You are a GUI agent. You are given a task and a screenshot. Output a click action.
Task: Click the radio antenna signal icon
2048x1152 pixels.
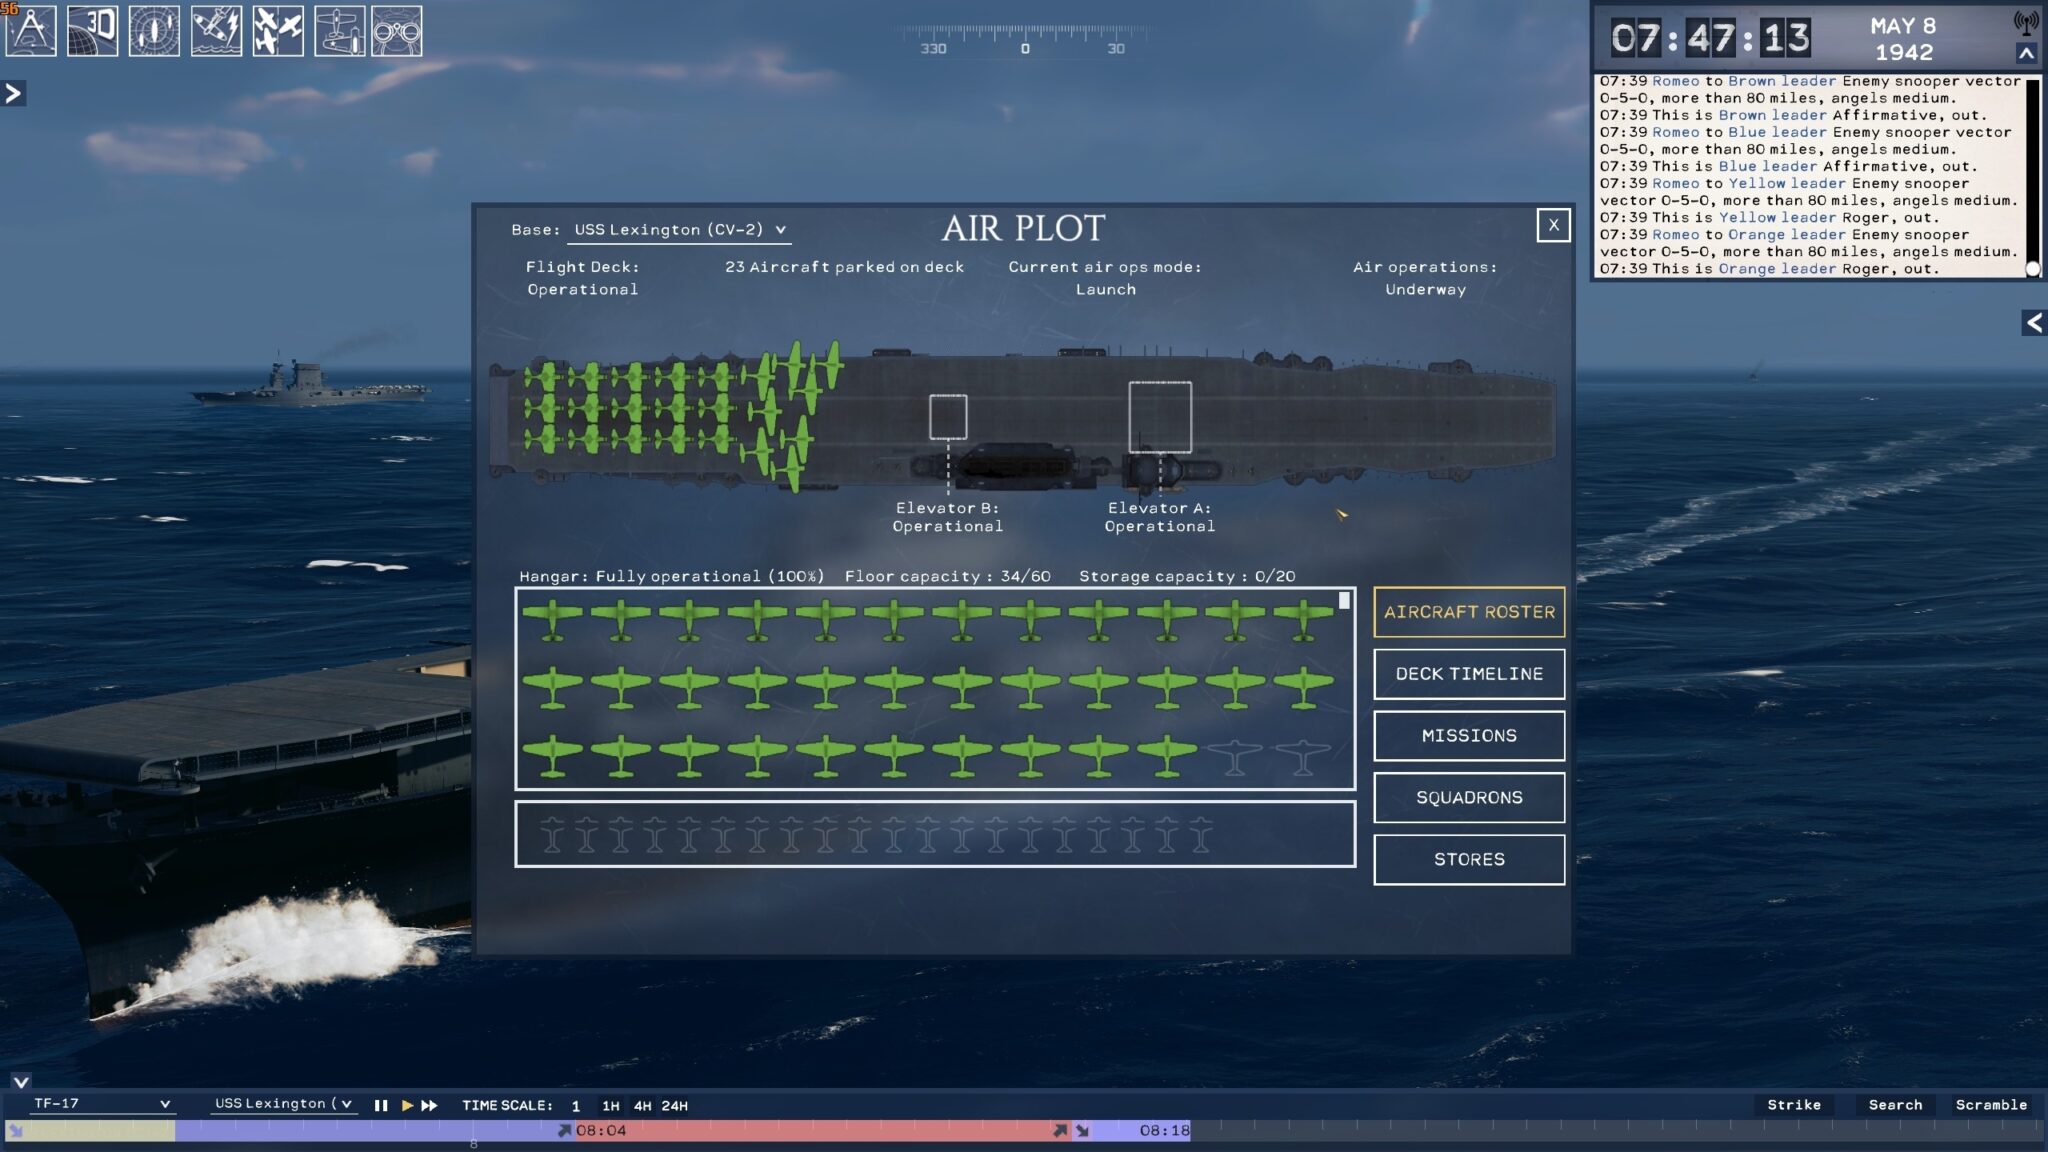tap(2026, 22)
